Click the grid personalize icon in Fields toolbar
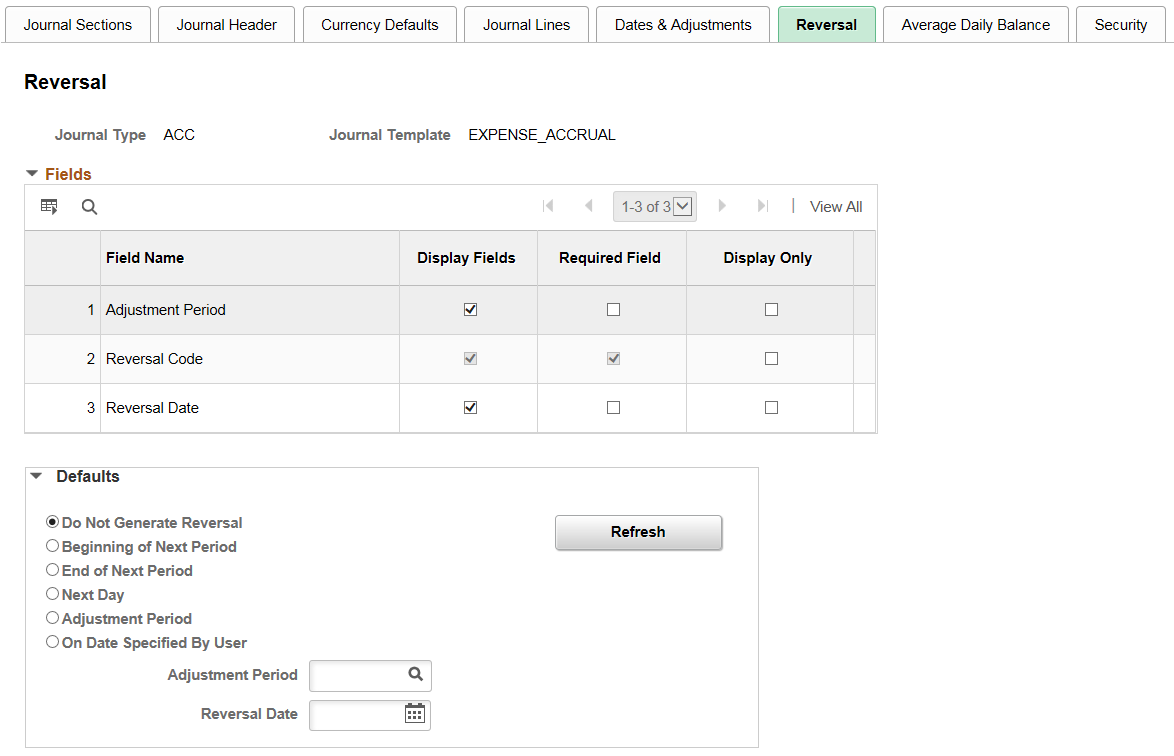Viewport: 1174px width, 756px height. [x=49, y=207]
